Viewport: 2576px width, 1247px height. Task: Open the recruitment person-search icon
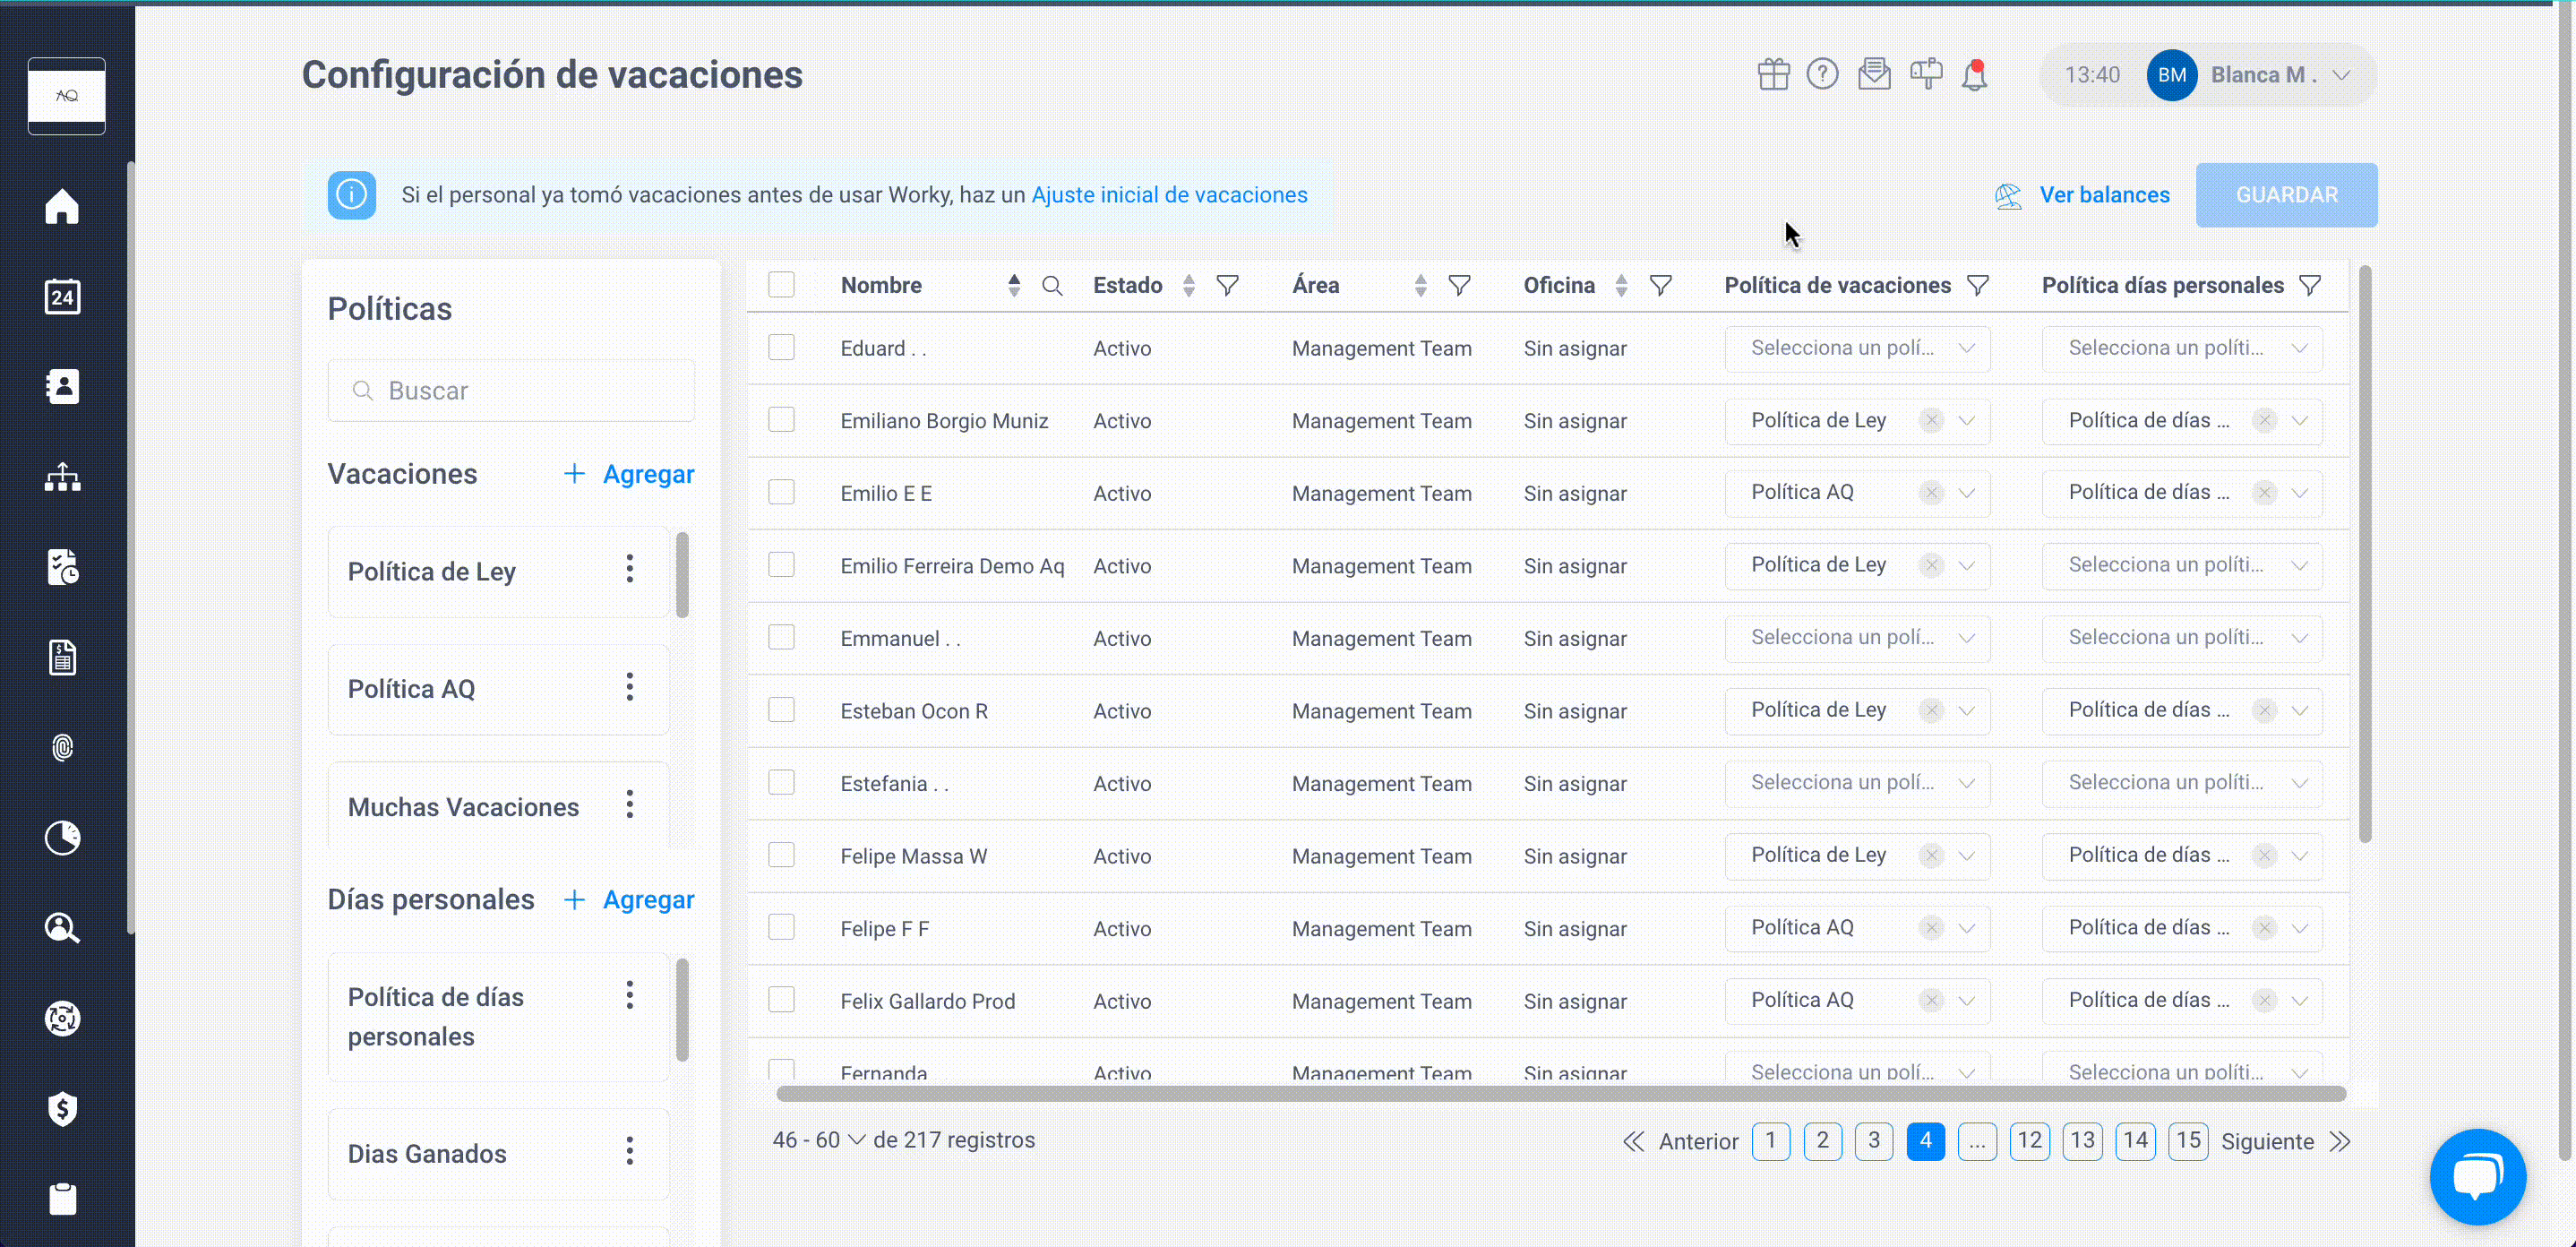click(62, 927)
